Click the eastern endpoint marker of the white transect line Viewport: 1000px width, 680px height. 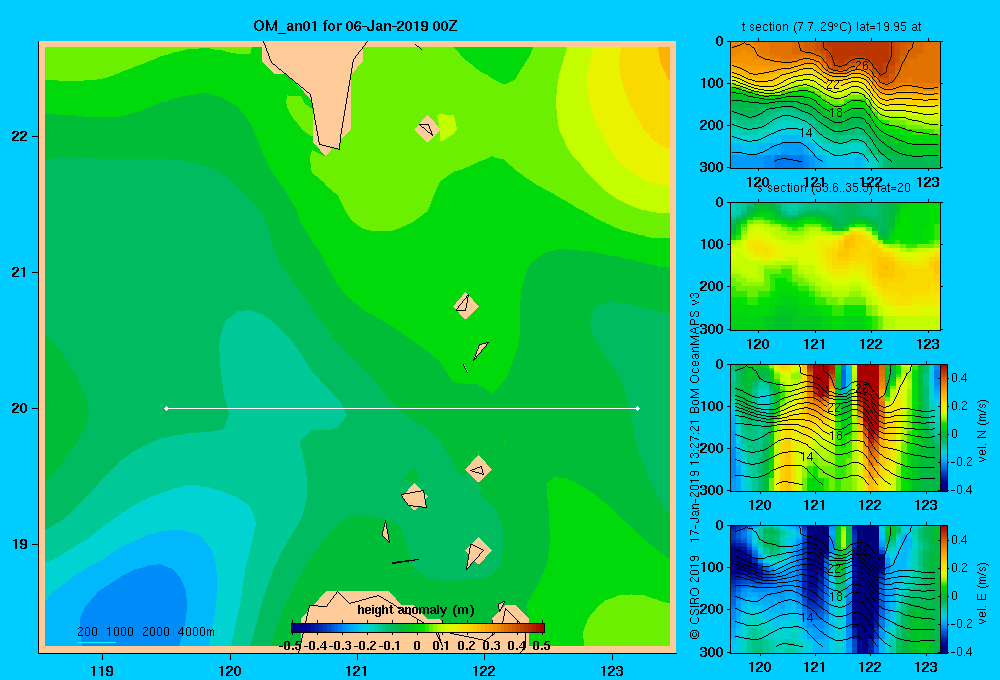click(x=638, y=408)
